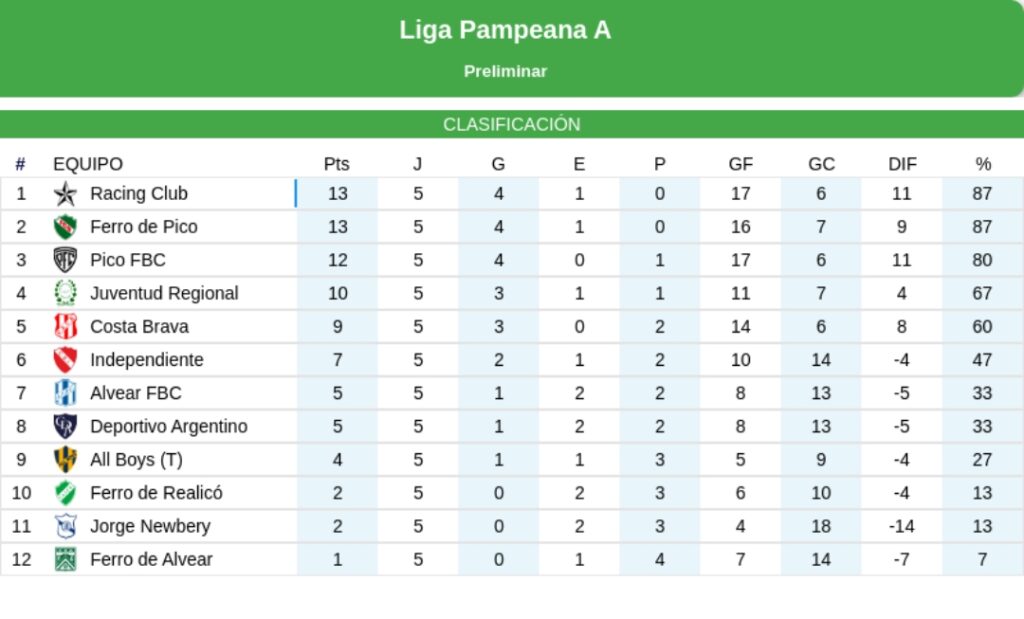Click the Ferro de Pico green crest

tap(65, 227)
